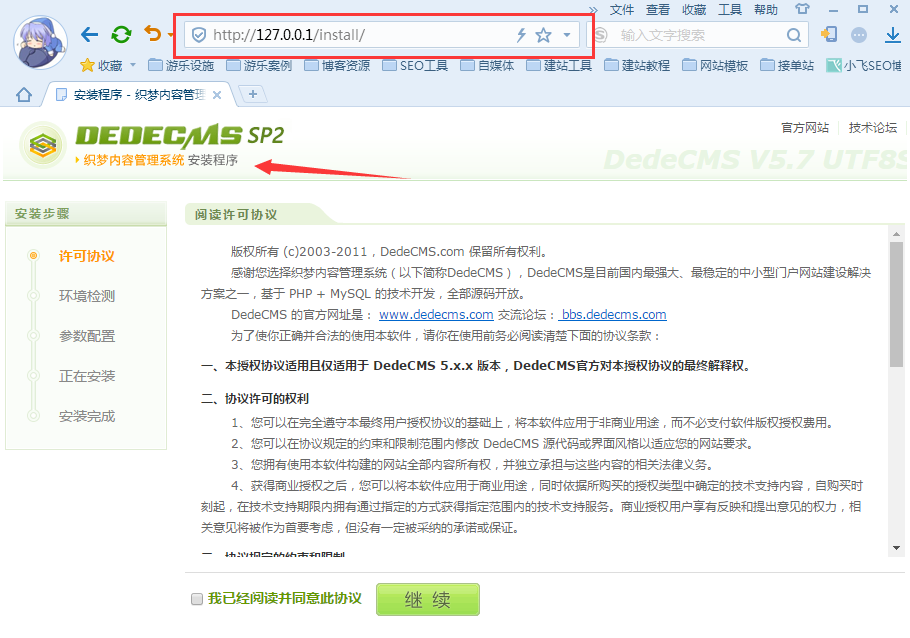Viewport: 910px width, 638px height.
Task: Click the 收藏 star favorites button
Action: (102, 66)
